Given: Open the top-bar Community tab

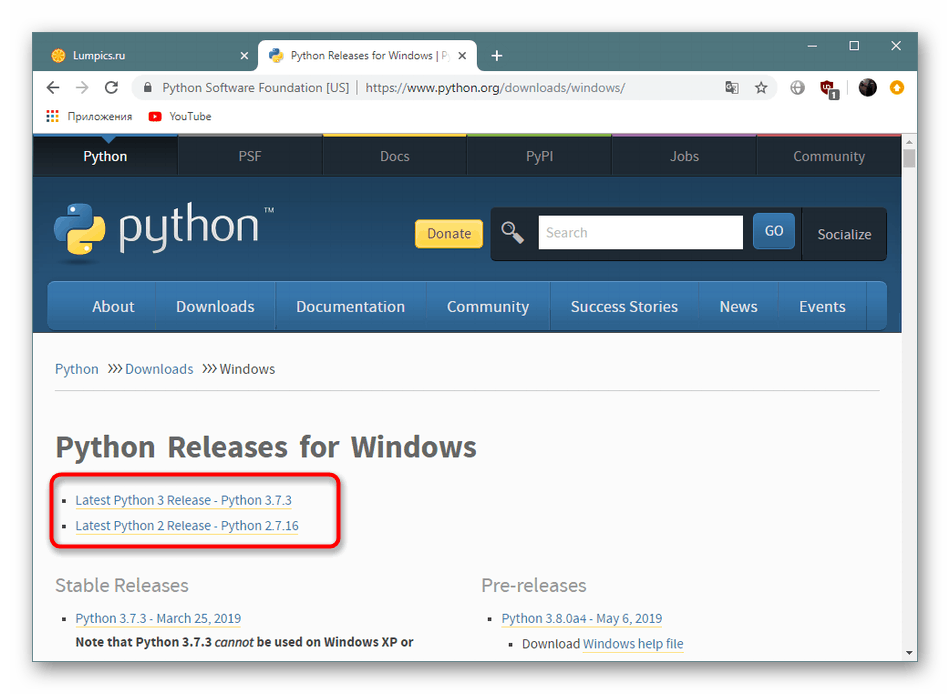Looking at the screenshot, I should (829, 156).
